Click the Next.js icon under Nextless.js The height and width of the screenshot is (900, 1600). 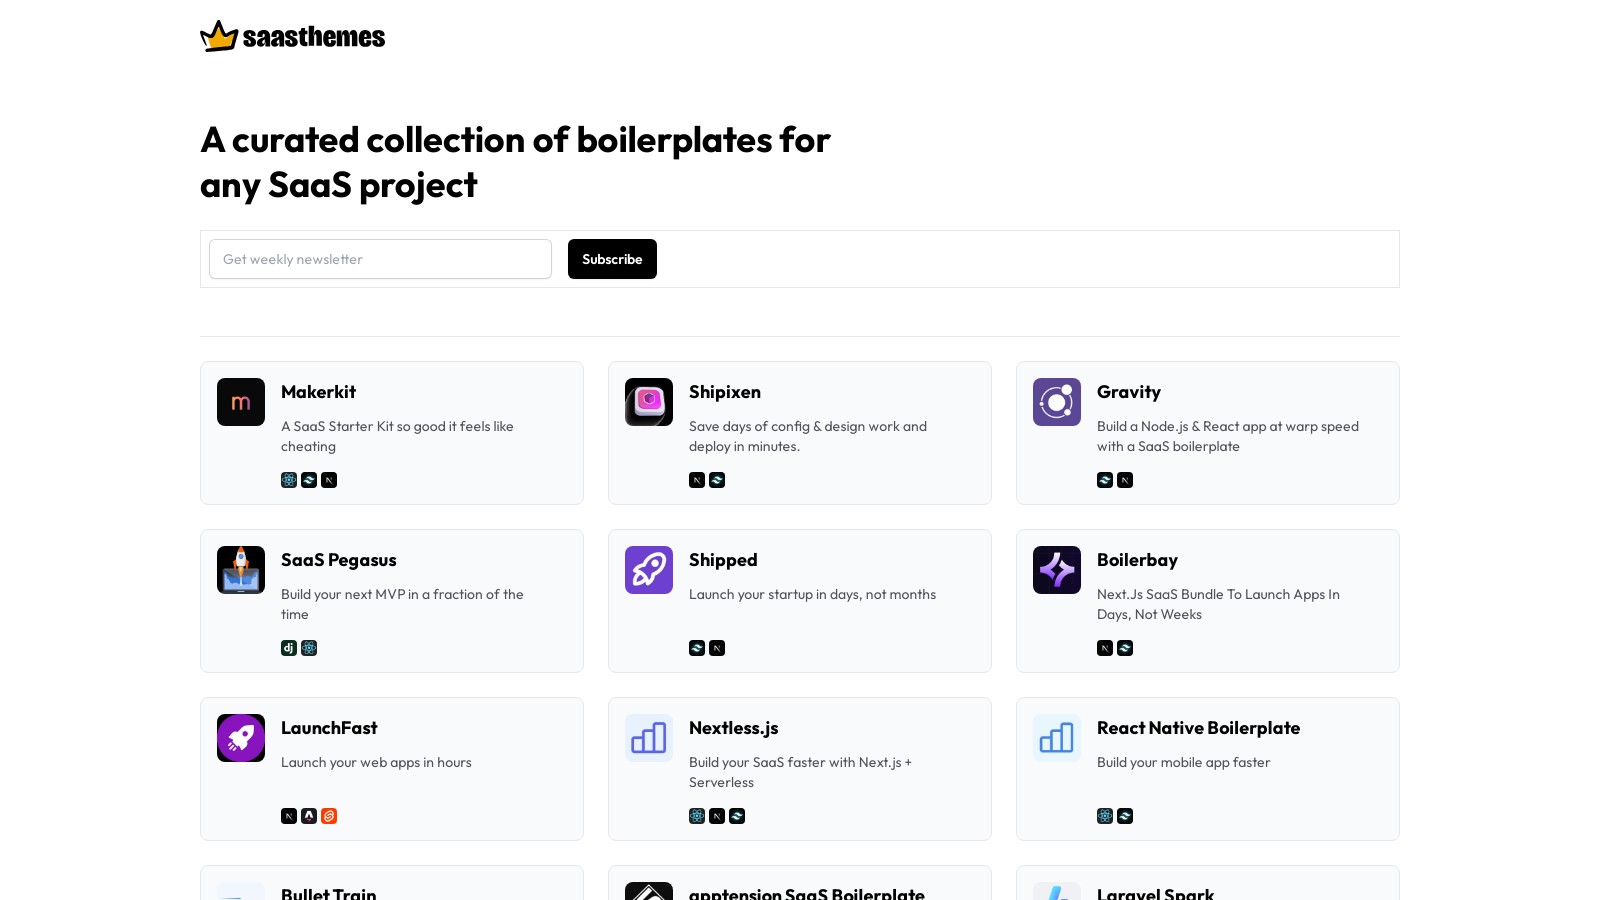point(717,816)
